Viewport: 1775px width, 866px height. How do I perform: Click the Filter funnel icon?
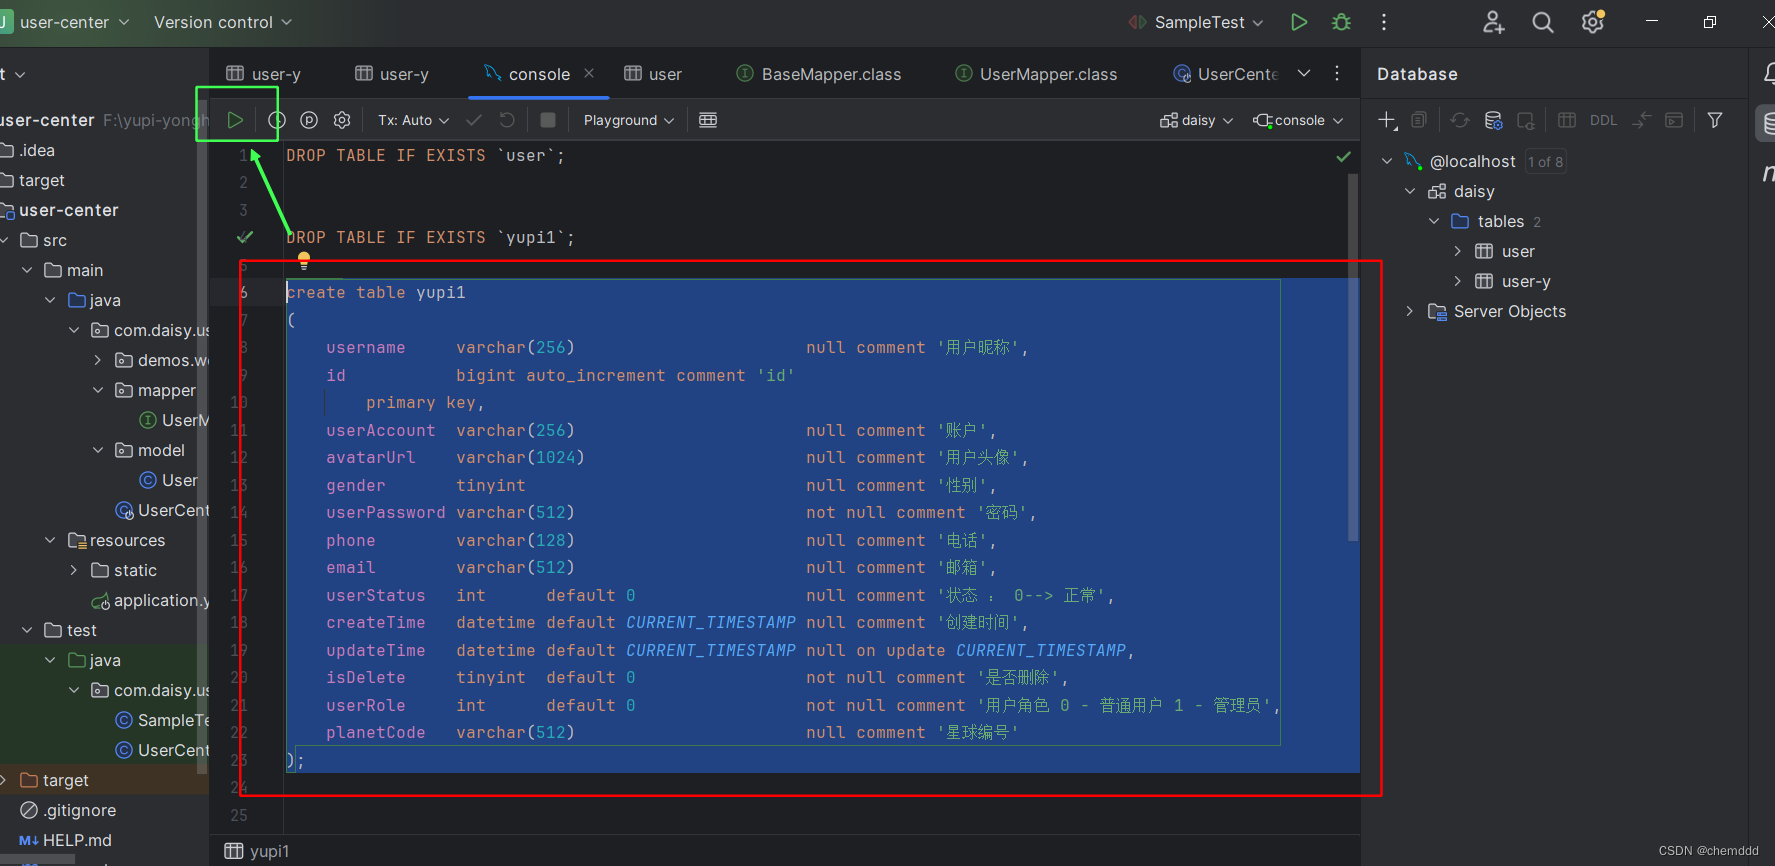(x=1715, y=120)
